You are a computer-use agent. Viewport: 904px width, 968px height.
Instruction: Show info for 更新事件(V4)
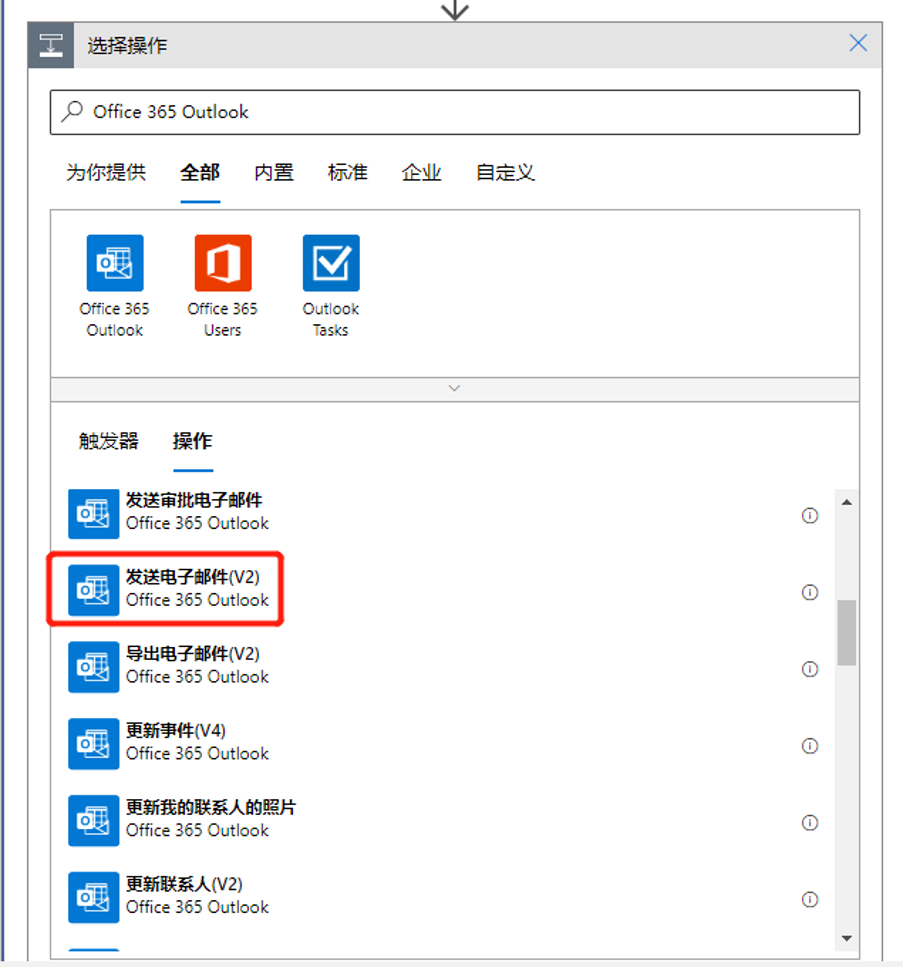(x=810, y=746)
